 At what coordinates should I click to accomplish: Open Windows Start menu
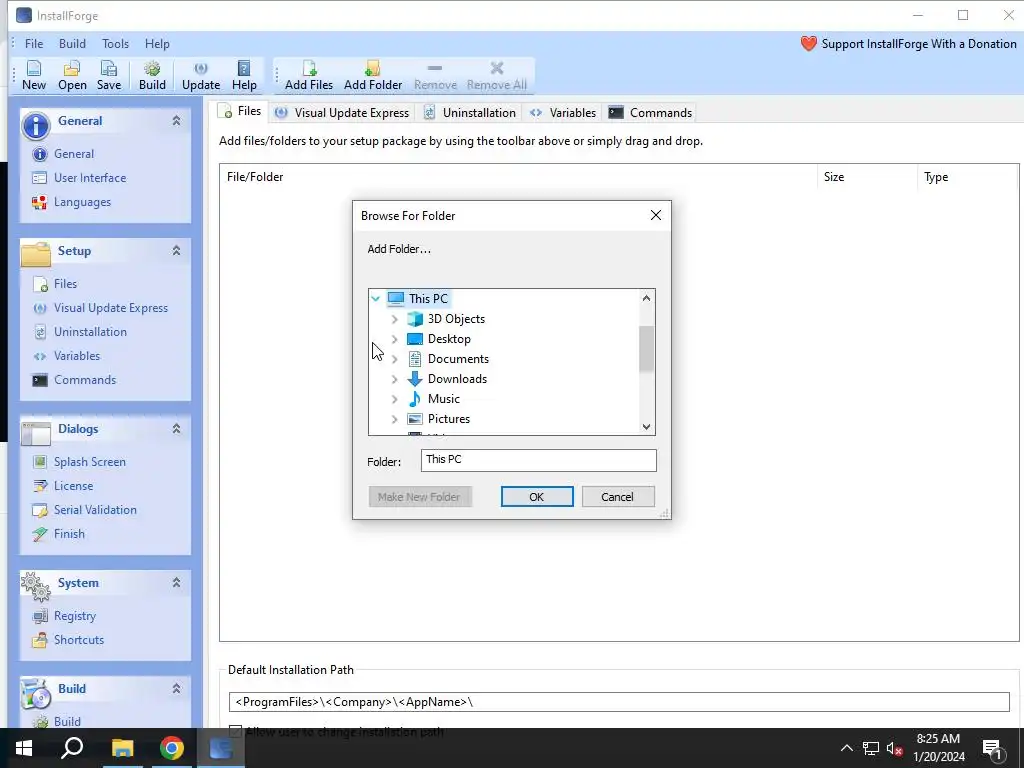[24, 748]
